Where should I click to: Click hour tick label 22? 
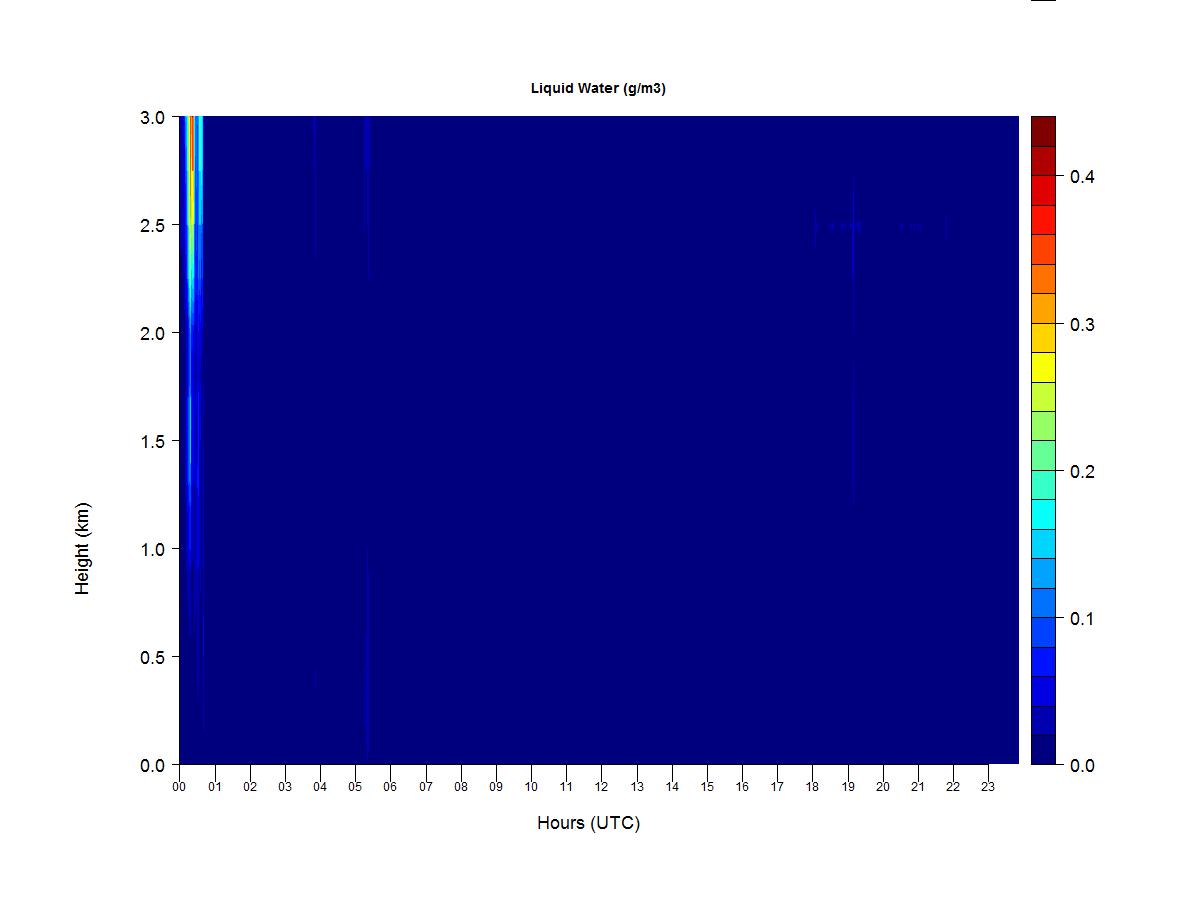click(953, 787)
